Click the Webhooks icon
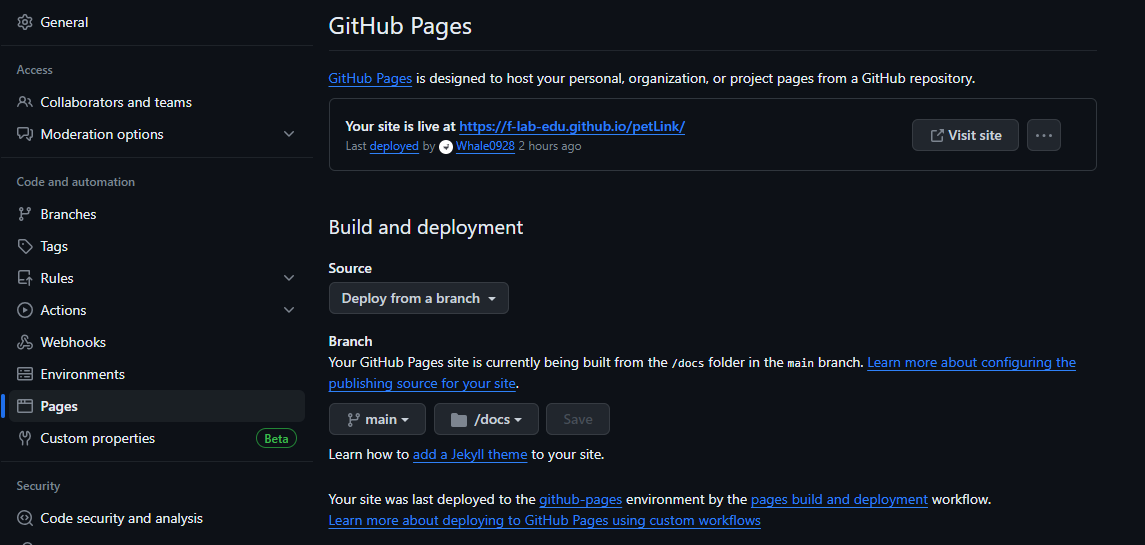Screen dimensions: 1145x545 coord(25,342)
